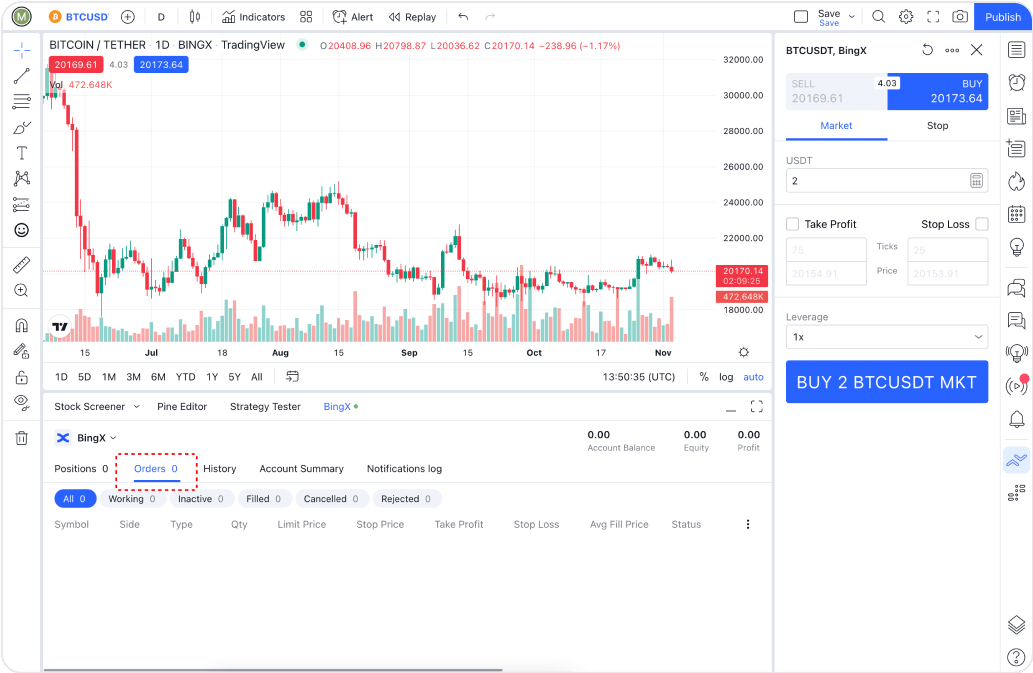Viewport: 1033px width, 673px height.
Task: Open the chart settings gear
Action: 906,17
